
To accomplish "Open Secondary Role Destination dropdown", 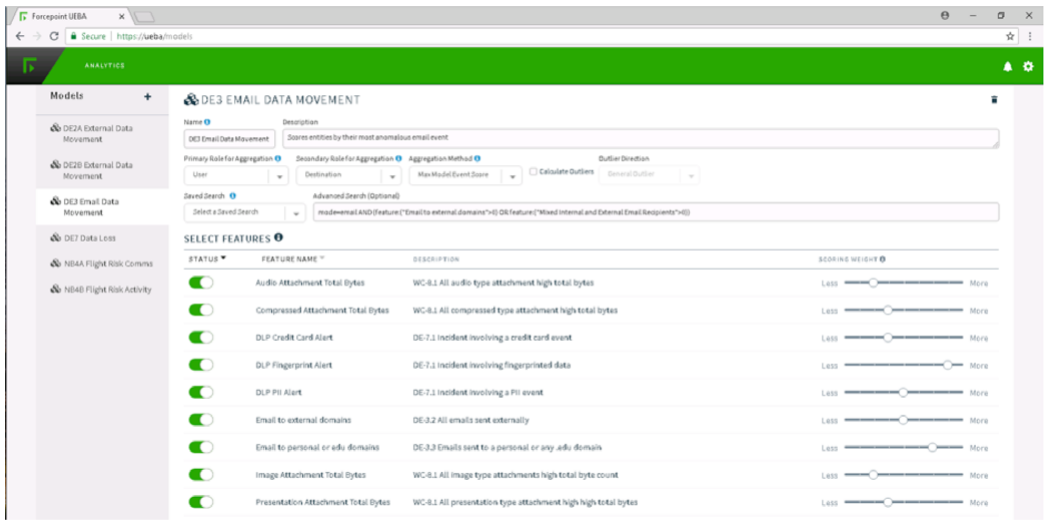I will 348,175.
